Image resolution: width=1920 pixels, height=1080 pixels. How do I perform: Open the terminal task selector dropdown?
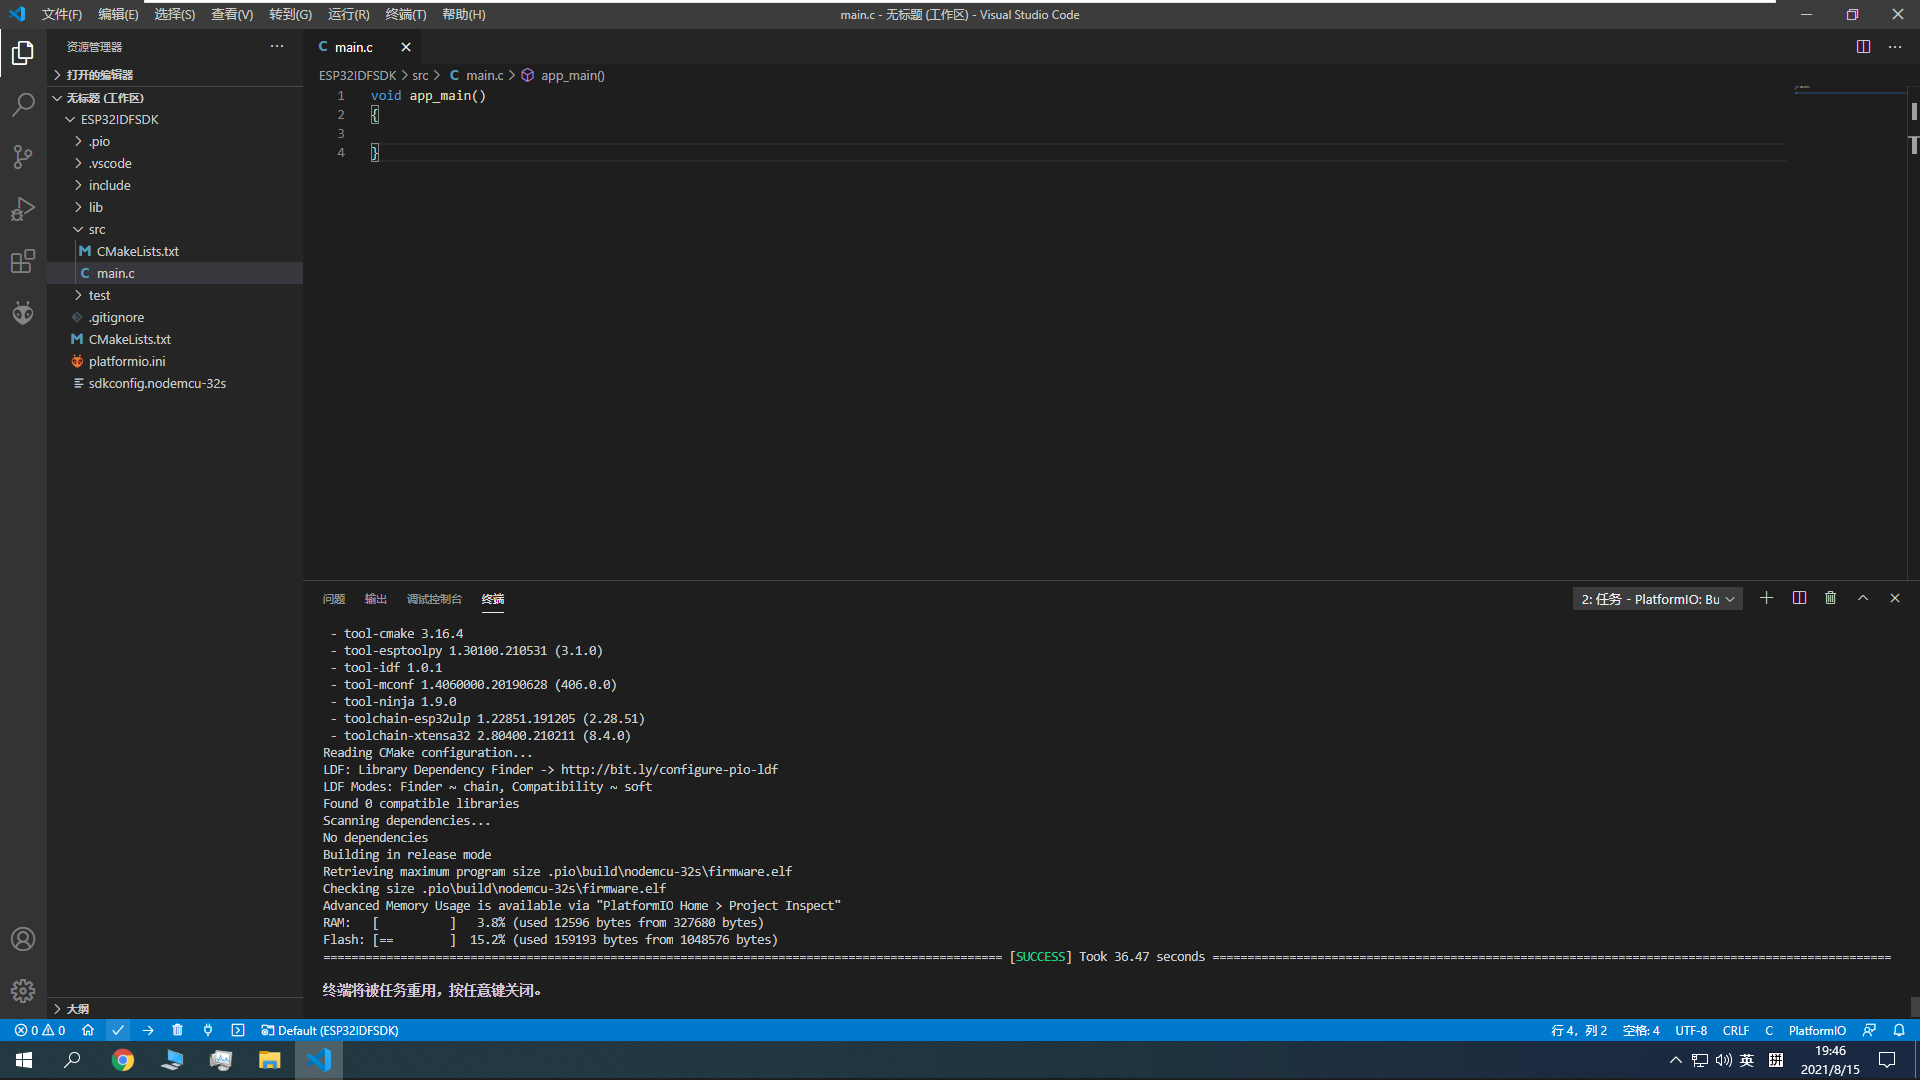pyautogui.click(x=1657, y=599)
